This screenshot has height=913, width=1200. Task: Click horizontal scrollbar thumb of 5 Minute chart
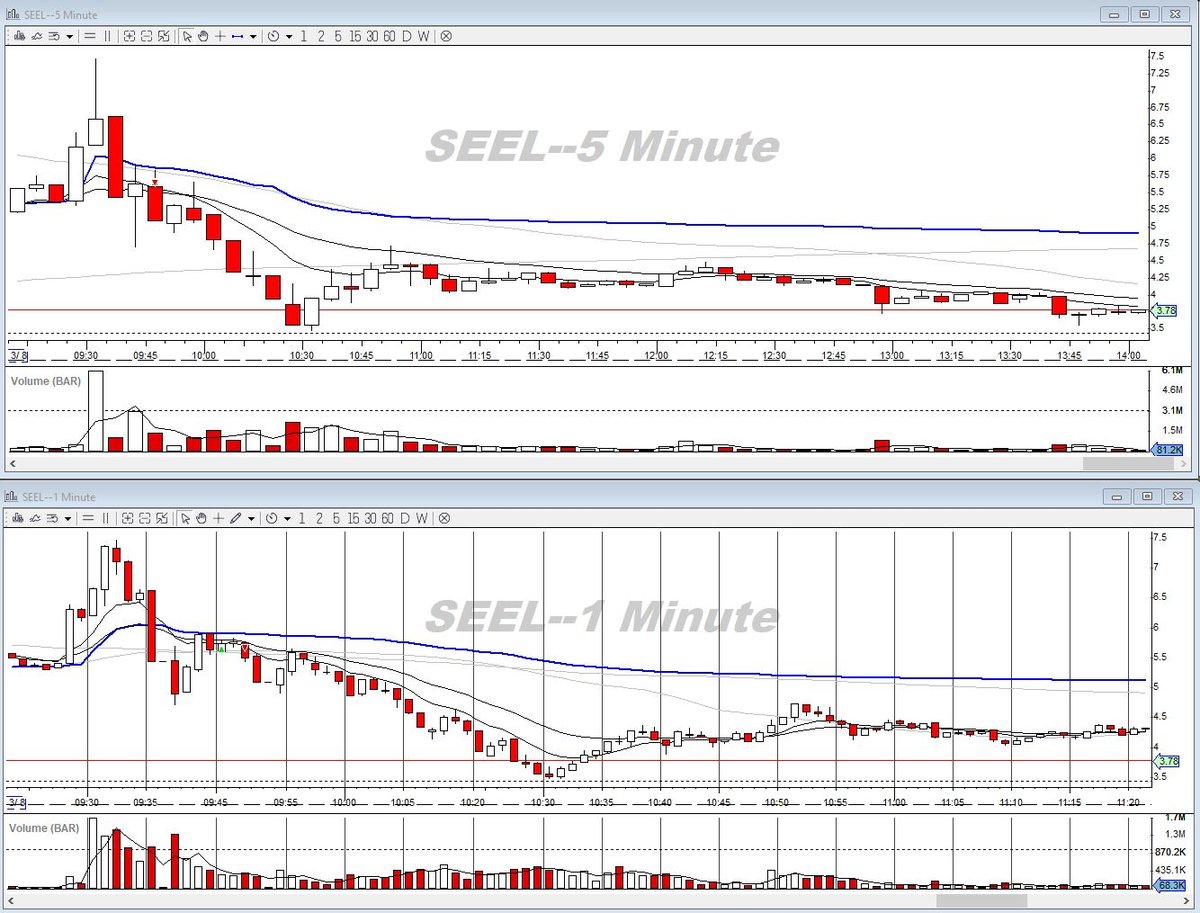[x=1119, y=464]
